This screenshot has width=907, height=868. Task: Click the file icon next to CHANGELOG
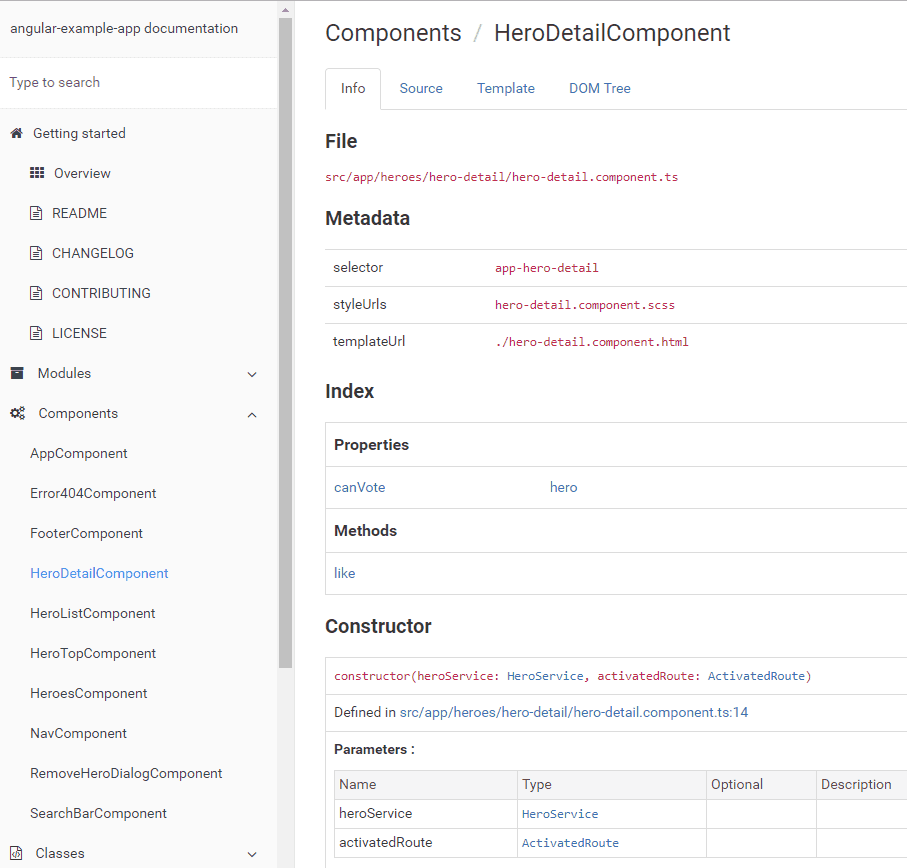[x=37, y=253]
